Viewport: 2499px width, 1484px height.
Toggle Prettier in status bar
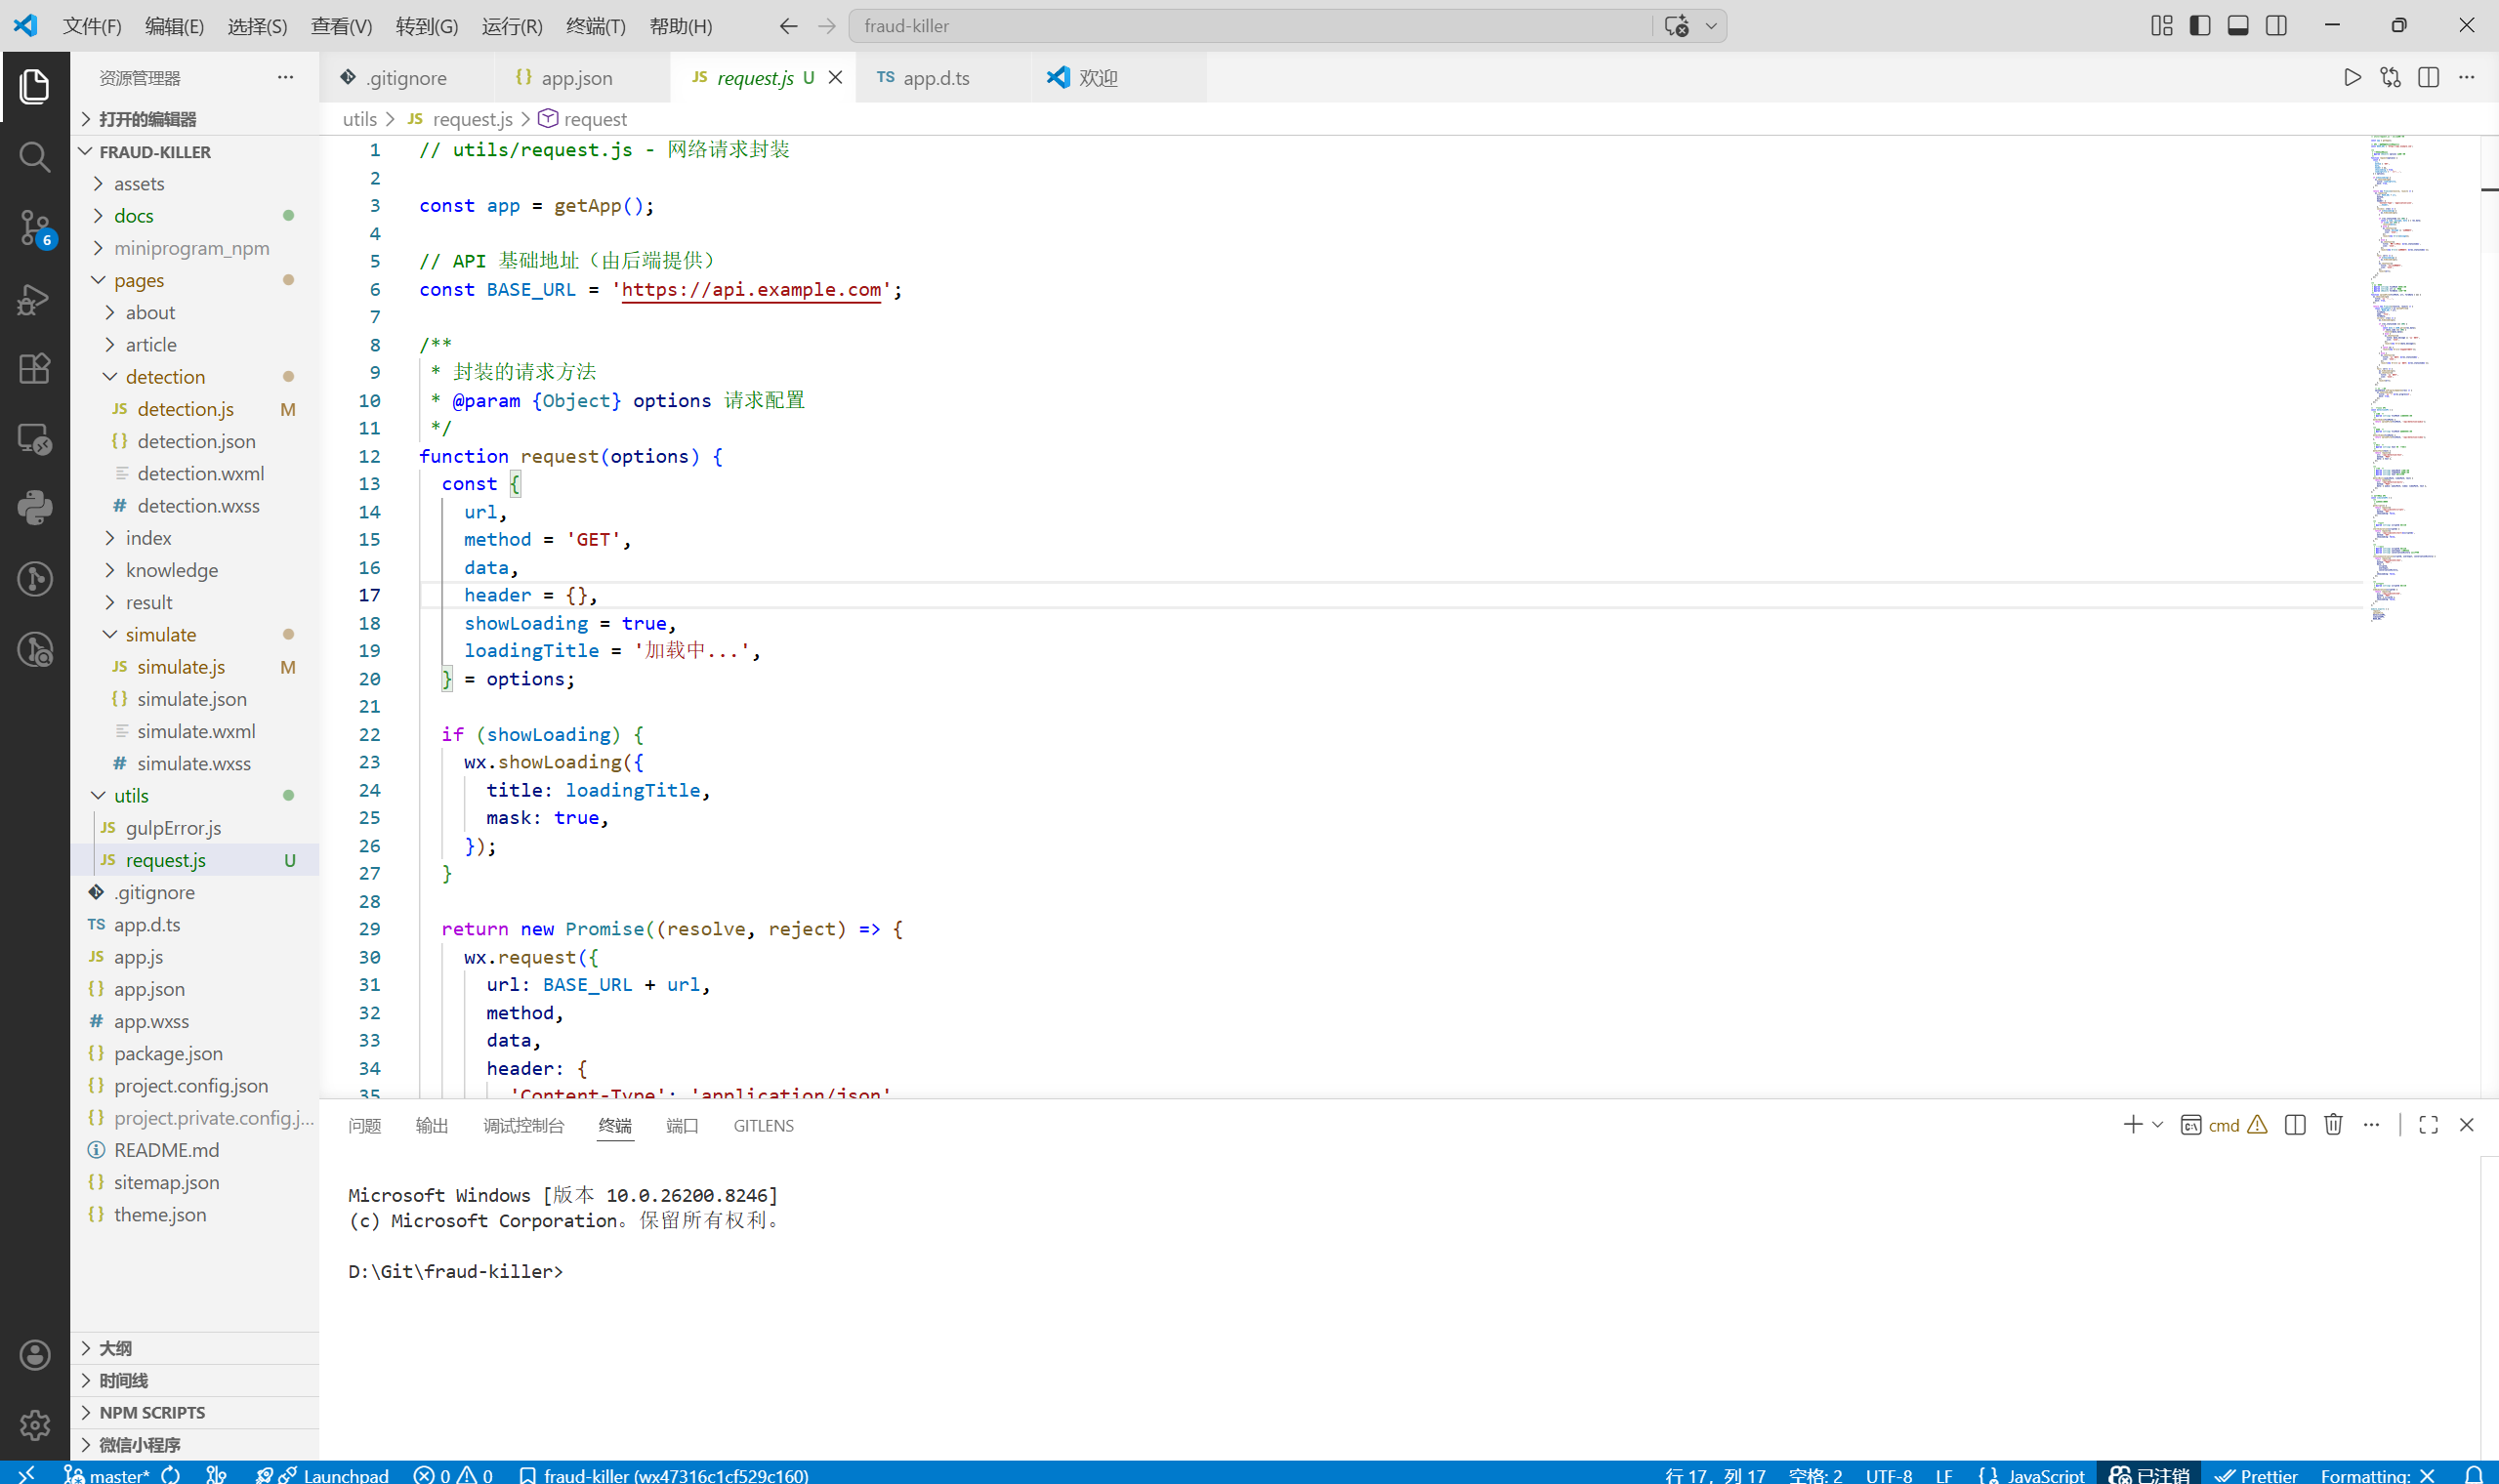2256,1475
